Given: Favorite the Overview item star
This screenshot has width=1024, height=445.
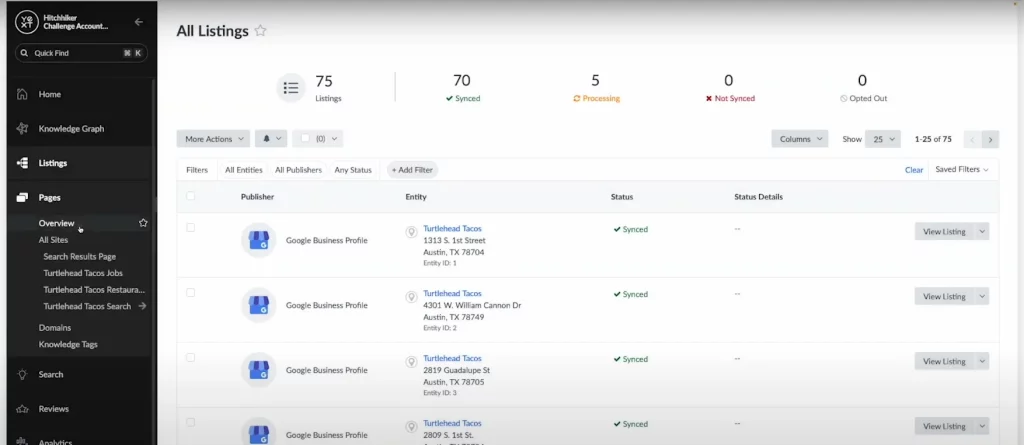Looking at the screenshot, I should coord(143,223).
